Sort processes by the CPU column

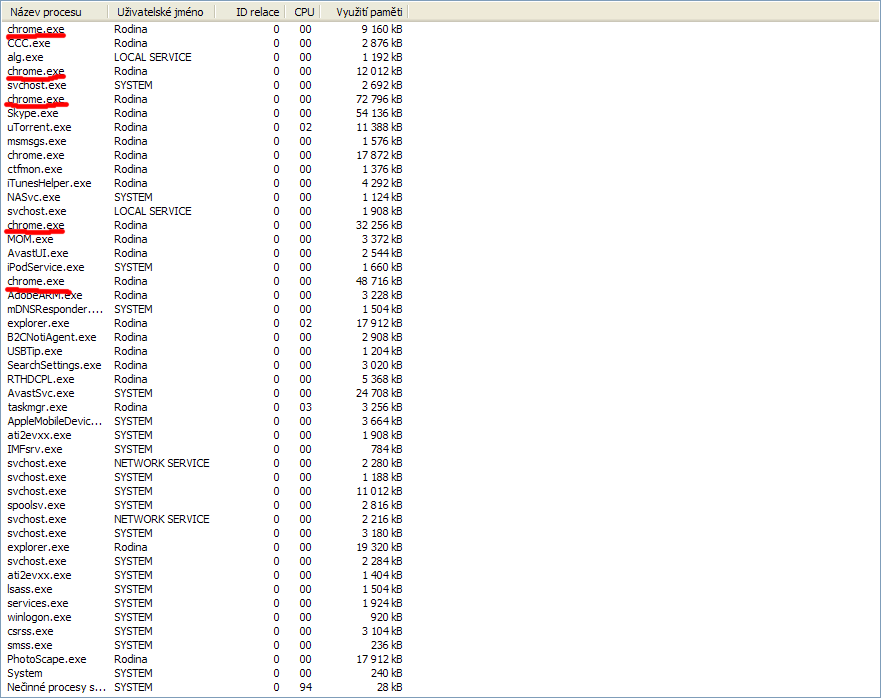point(303,12)
